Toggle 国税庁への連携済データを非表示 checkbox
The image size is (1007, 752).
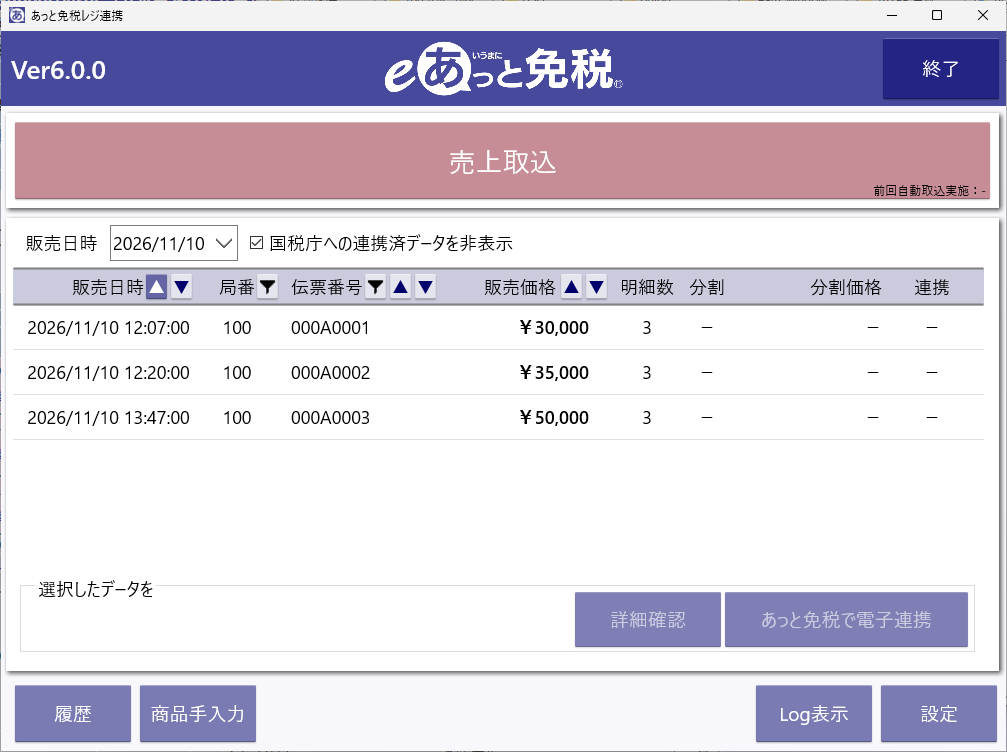click(256, 243)
